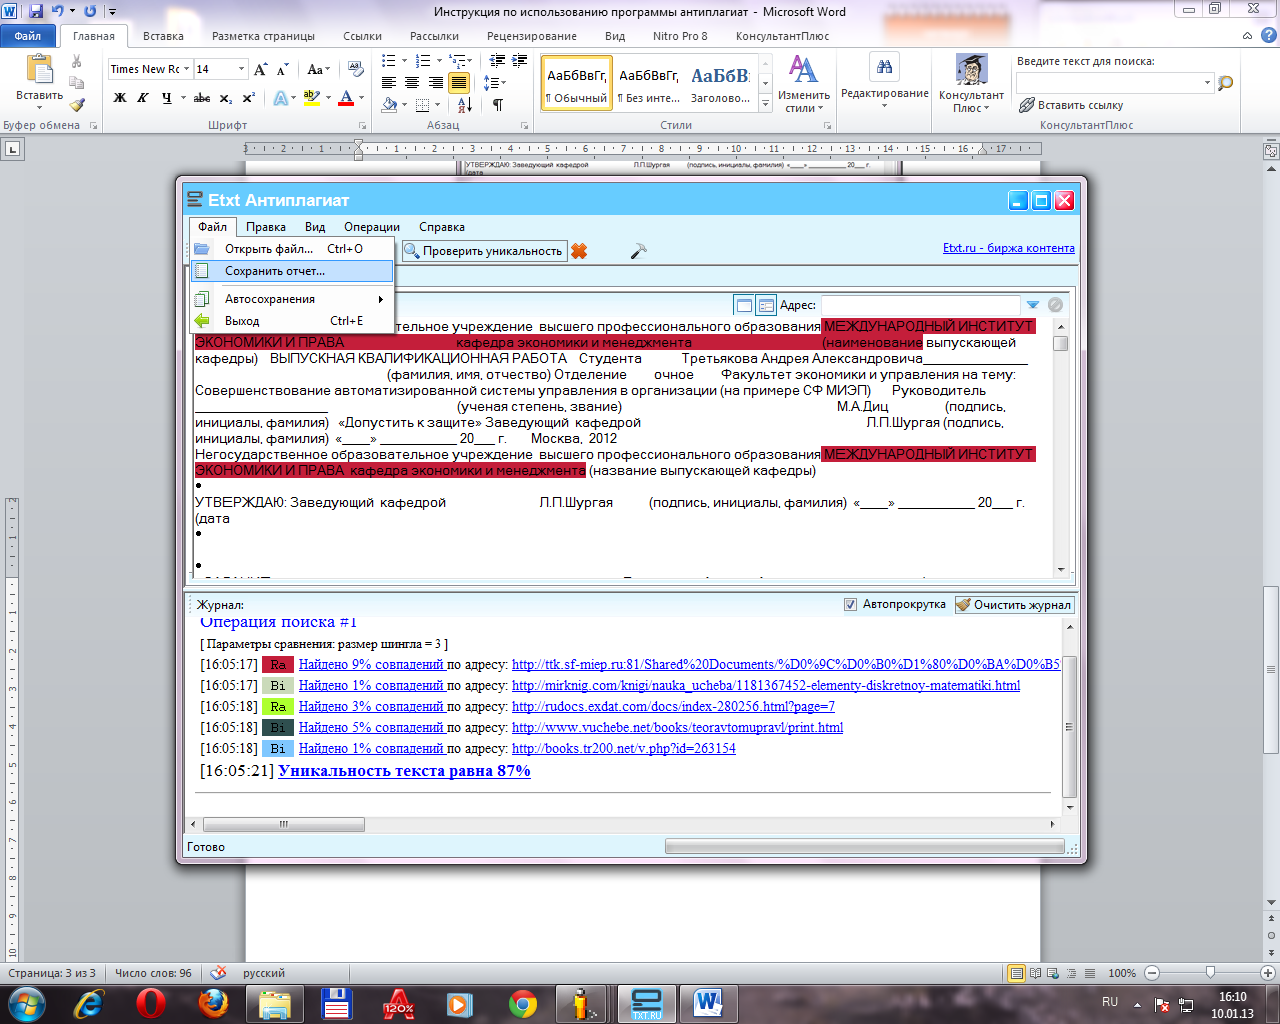Open the rudocs.exdat.com result link

673,706
